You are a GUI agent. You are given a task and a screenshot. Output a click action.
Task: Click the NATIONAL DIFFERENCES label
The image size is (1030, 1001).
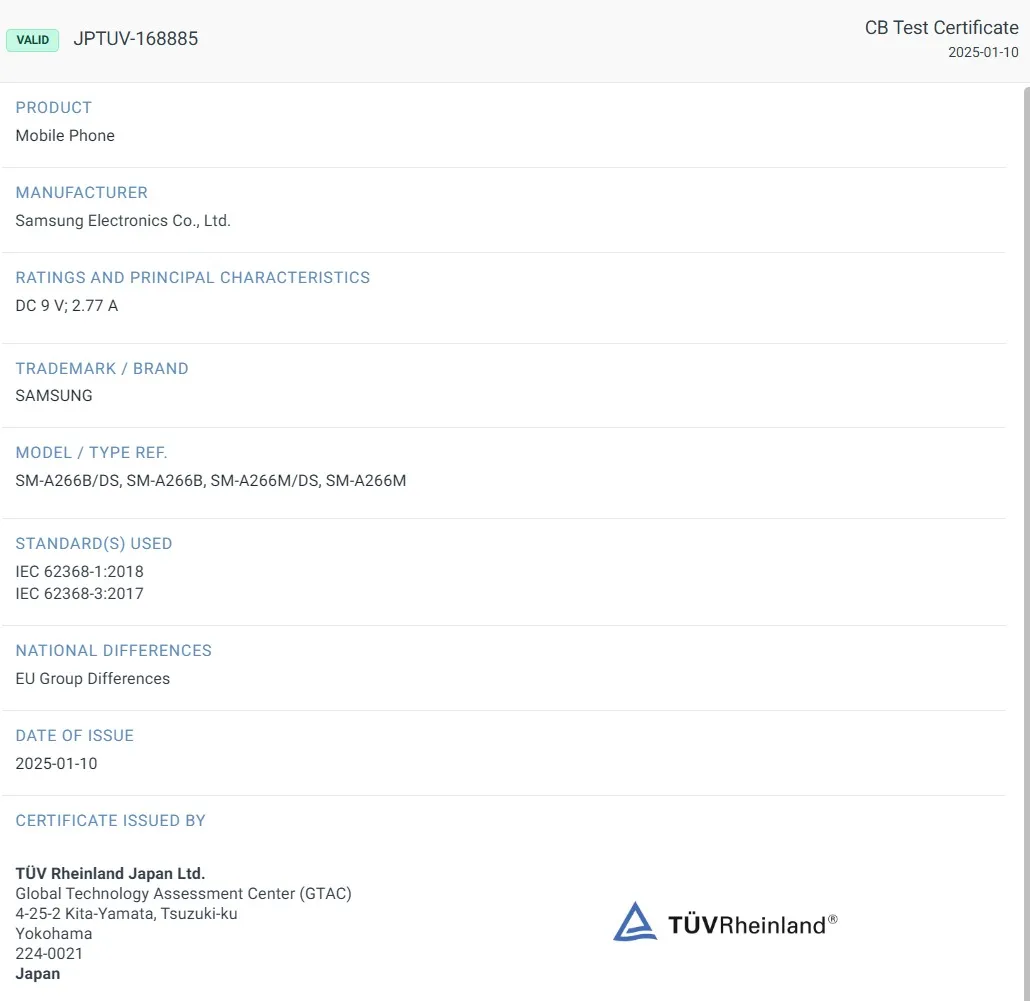coord(114,650)
